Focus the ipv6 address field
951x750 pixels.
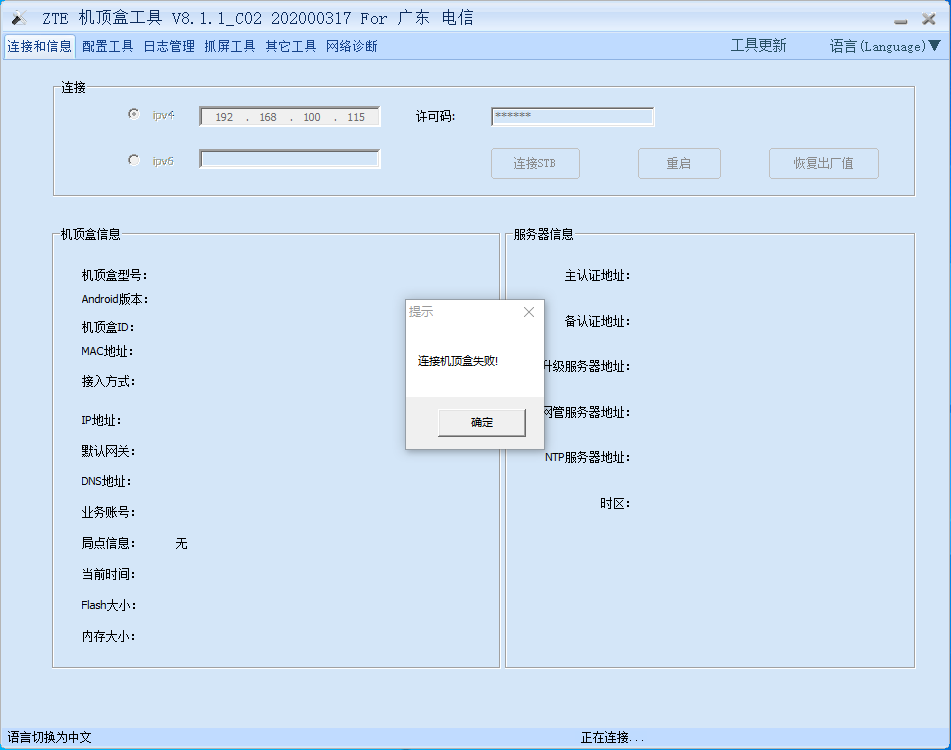[x=290, y=159]
